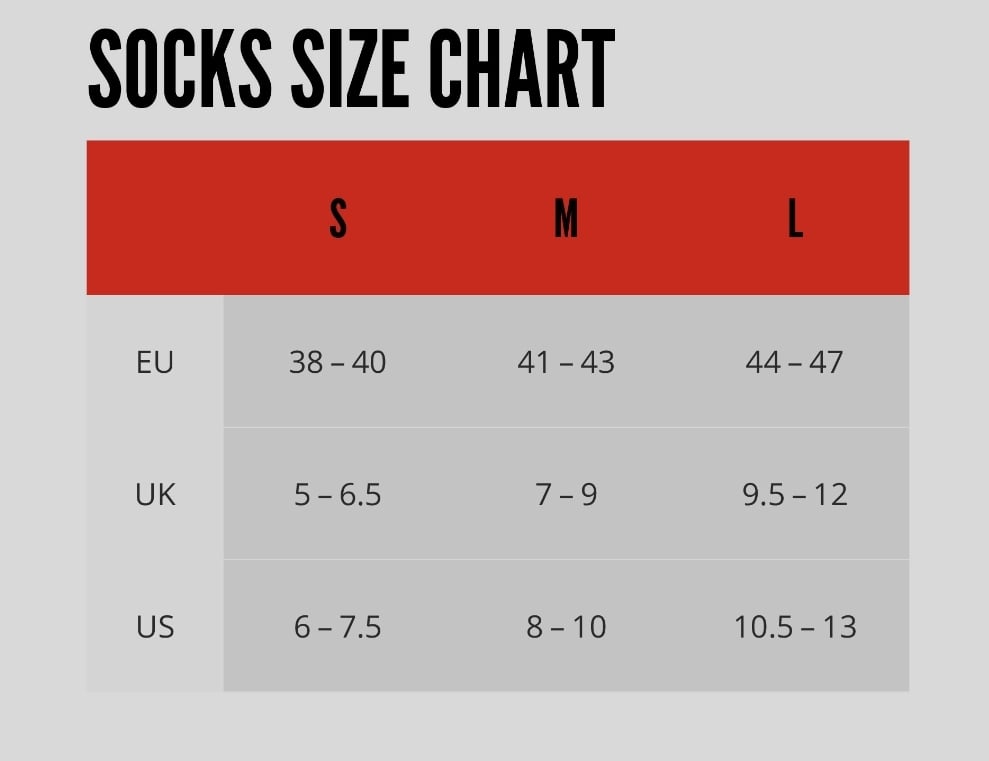Pick the UK large size 9.5 – 12 cell
Screen dimensions: 989x761
(795, 494)
